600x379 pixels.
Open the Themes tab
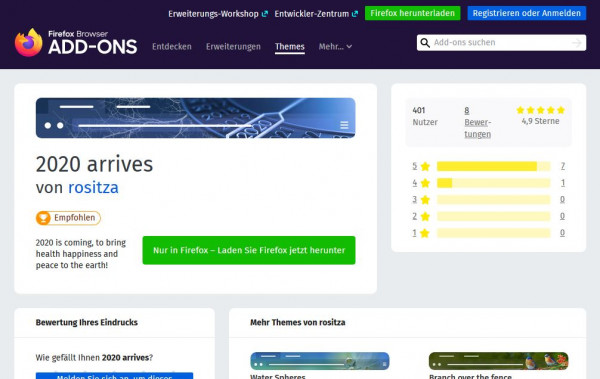[290, 47]
